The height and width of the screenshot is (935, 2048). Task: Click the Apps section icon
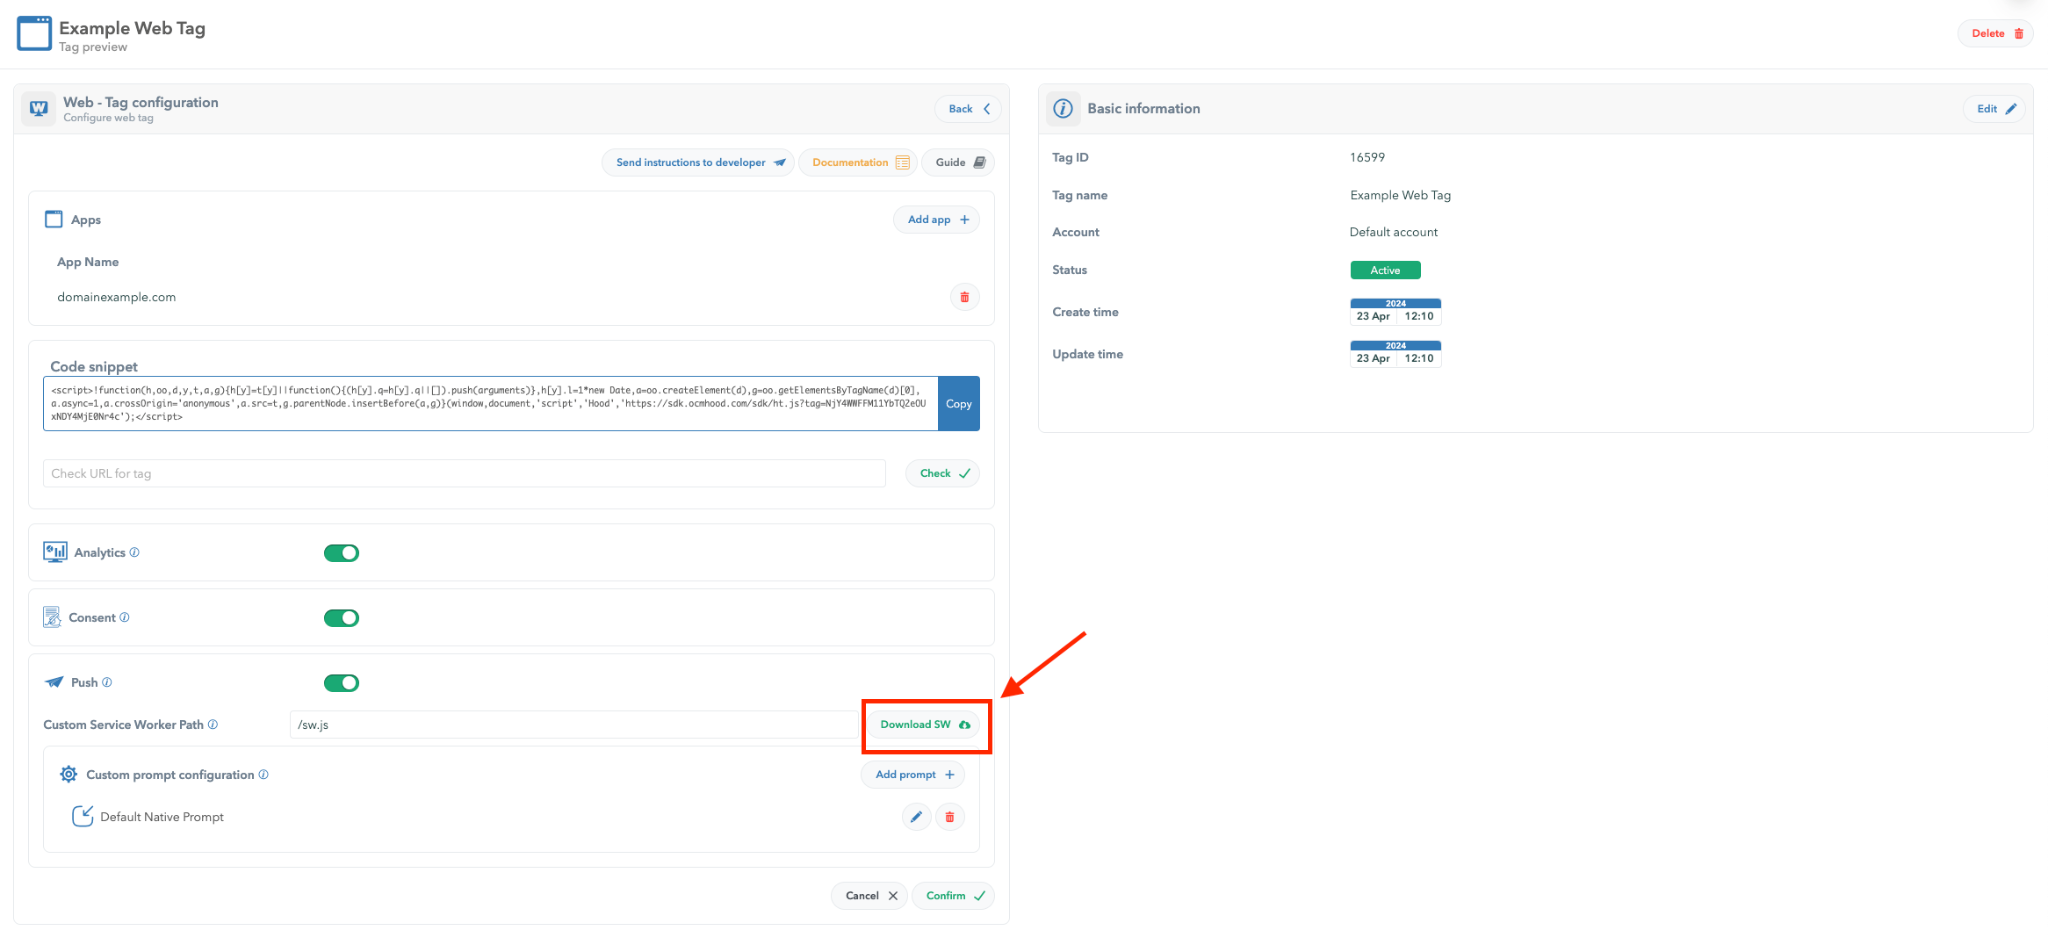(x=54, y=219)
